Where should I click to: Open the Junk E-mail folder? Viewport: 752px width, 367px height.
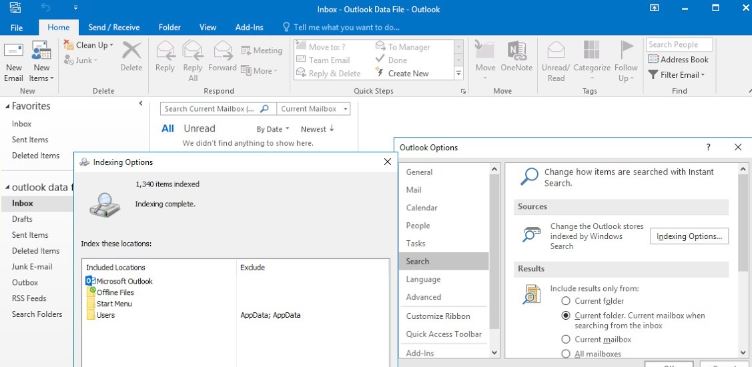[32, 267]
